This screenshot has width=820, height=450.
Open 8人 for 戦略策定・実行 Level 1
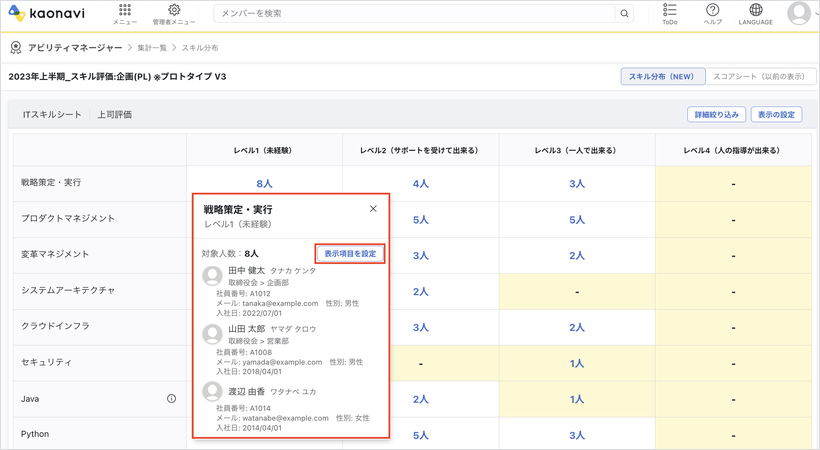[x=264, y=184]
